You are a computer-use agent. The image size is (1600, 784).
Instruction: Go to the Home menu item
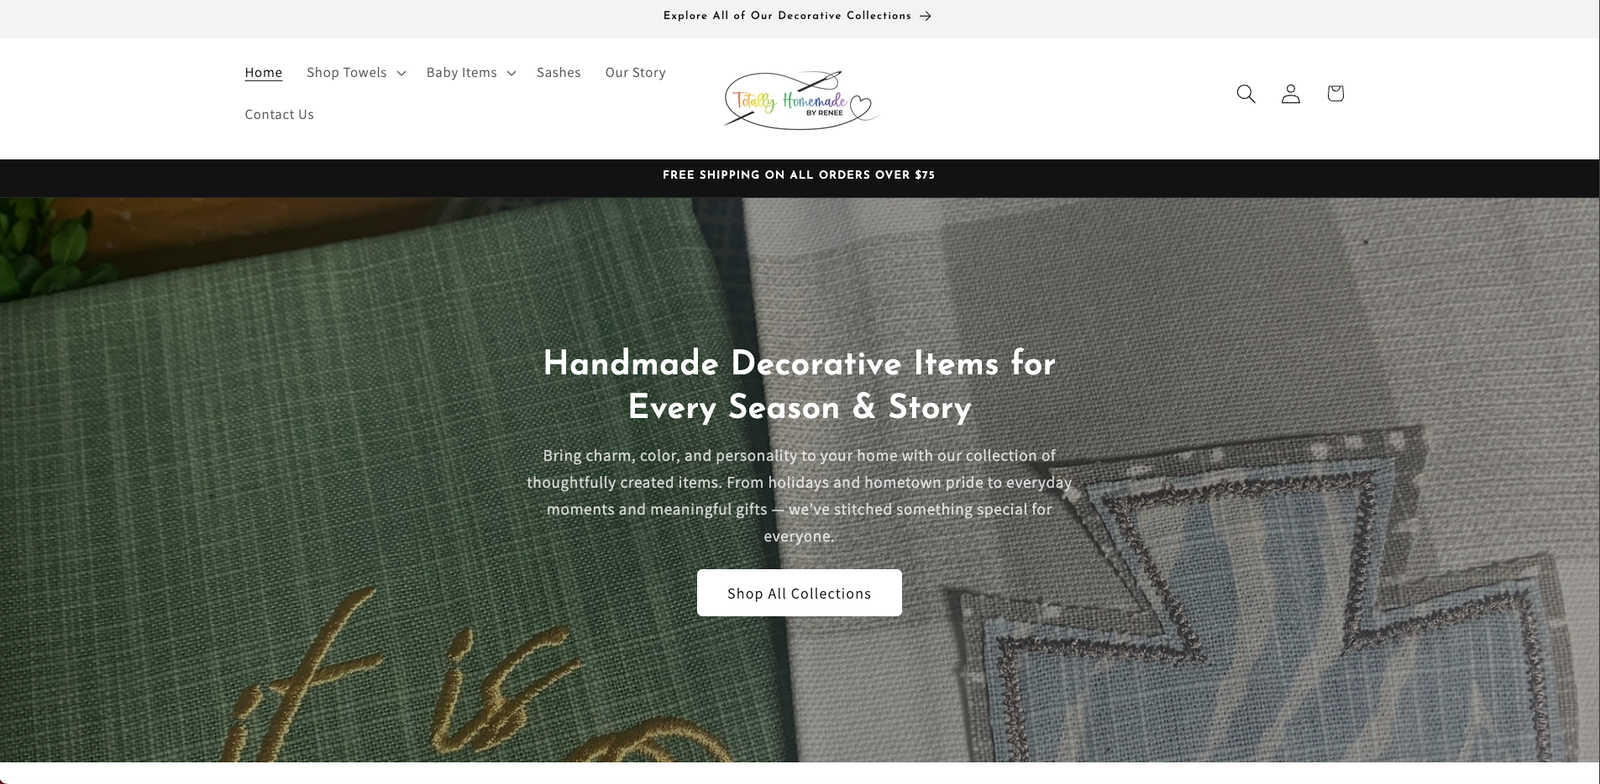pos(263,72)
